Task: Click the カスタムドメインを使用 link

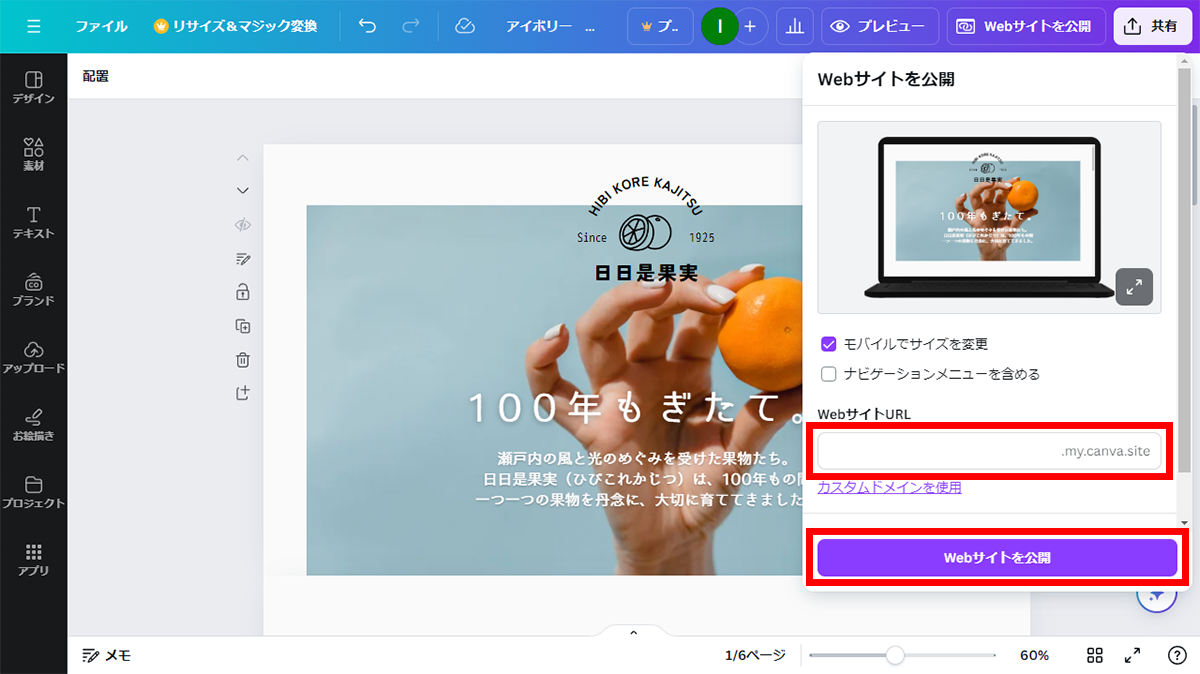Action: coord(888,487)
